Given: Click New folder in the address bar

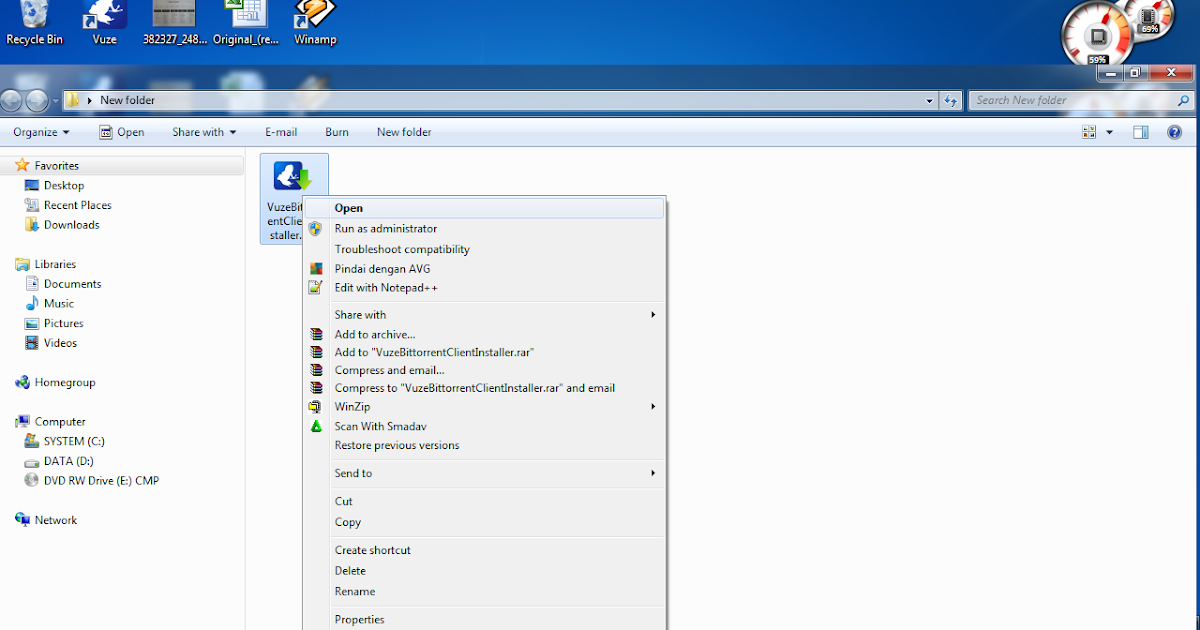Looking at the screenshot, I should [127, 100].
